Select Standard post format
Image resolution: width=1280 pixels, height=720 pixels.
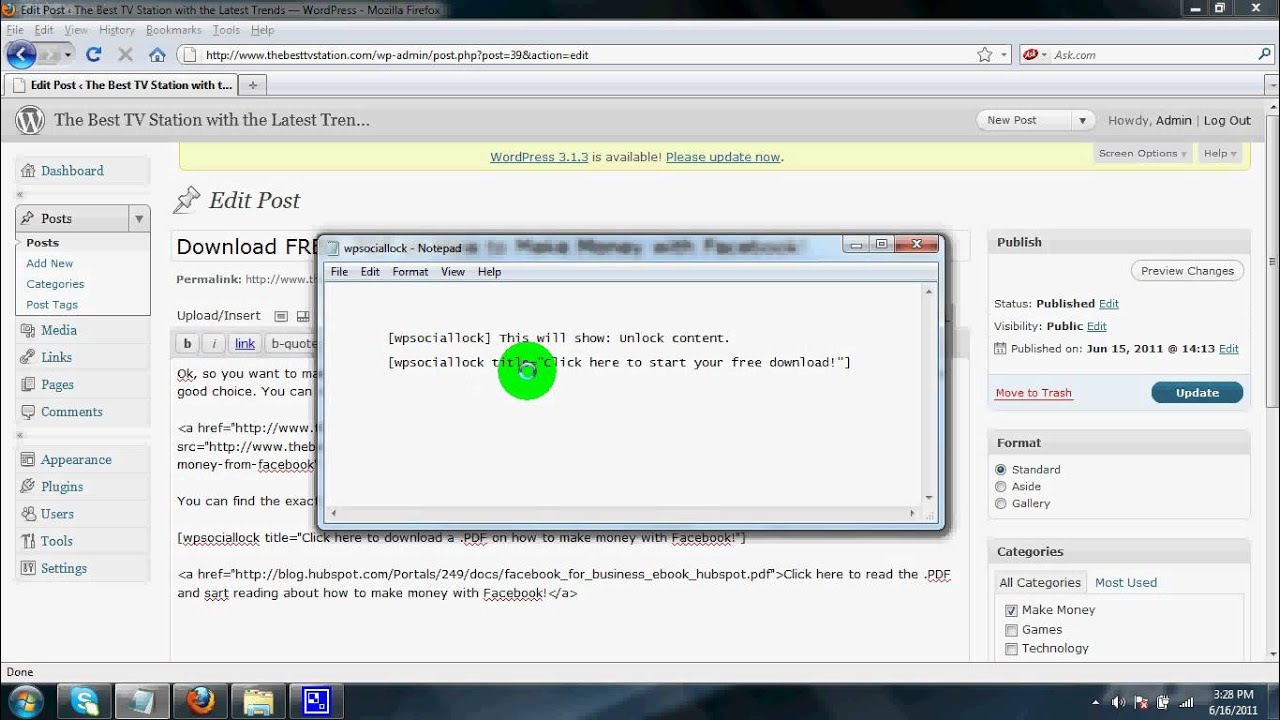[1001, 470]
